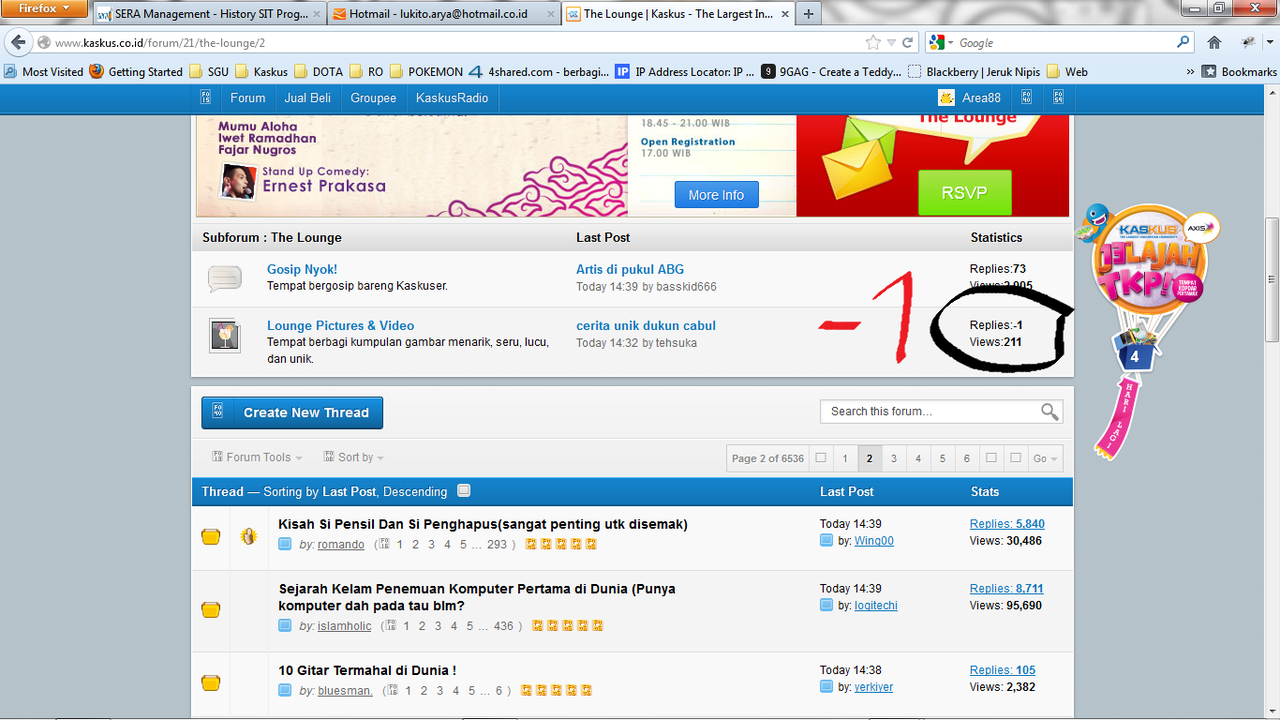
Task: Open the browser home page icon
Action: click(1214, 43)
